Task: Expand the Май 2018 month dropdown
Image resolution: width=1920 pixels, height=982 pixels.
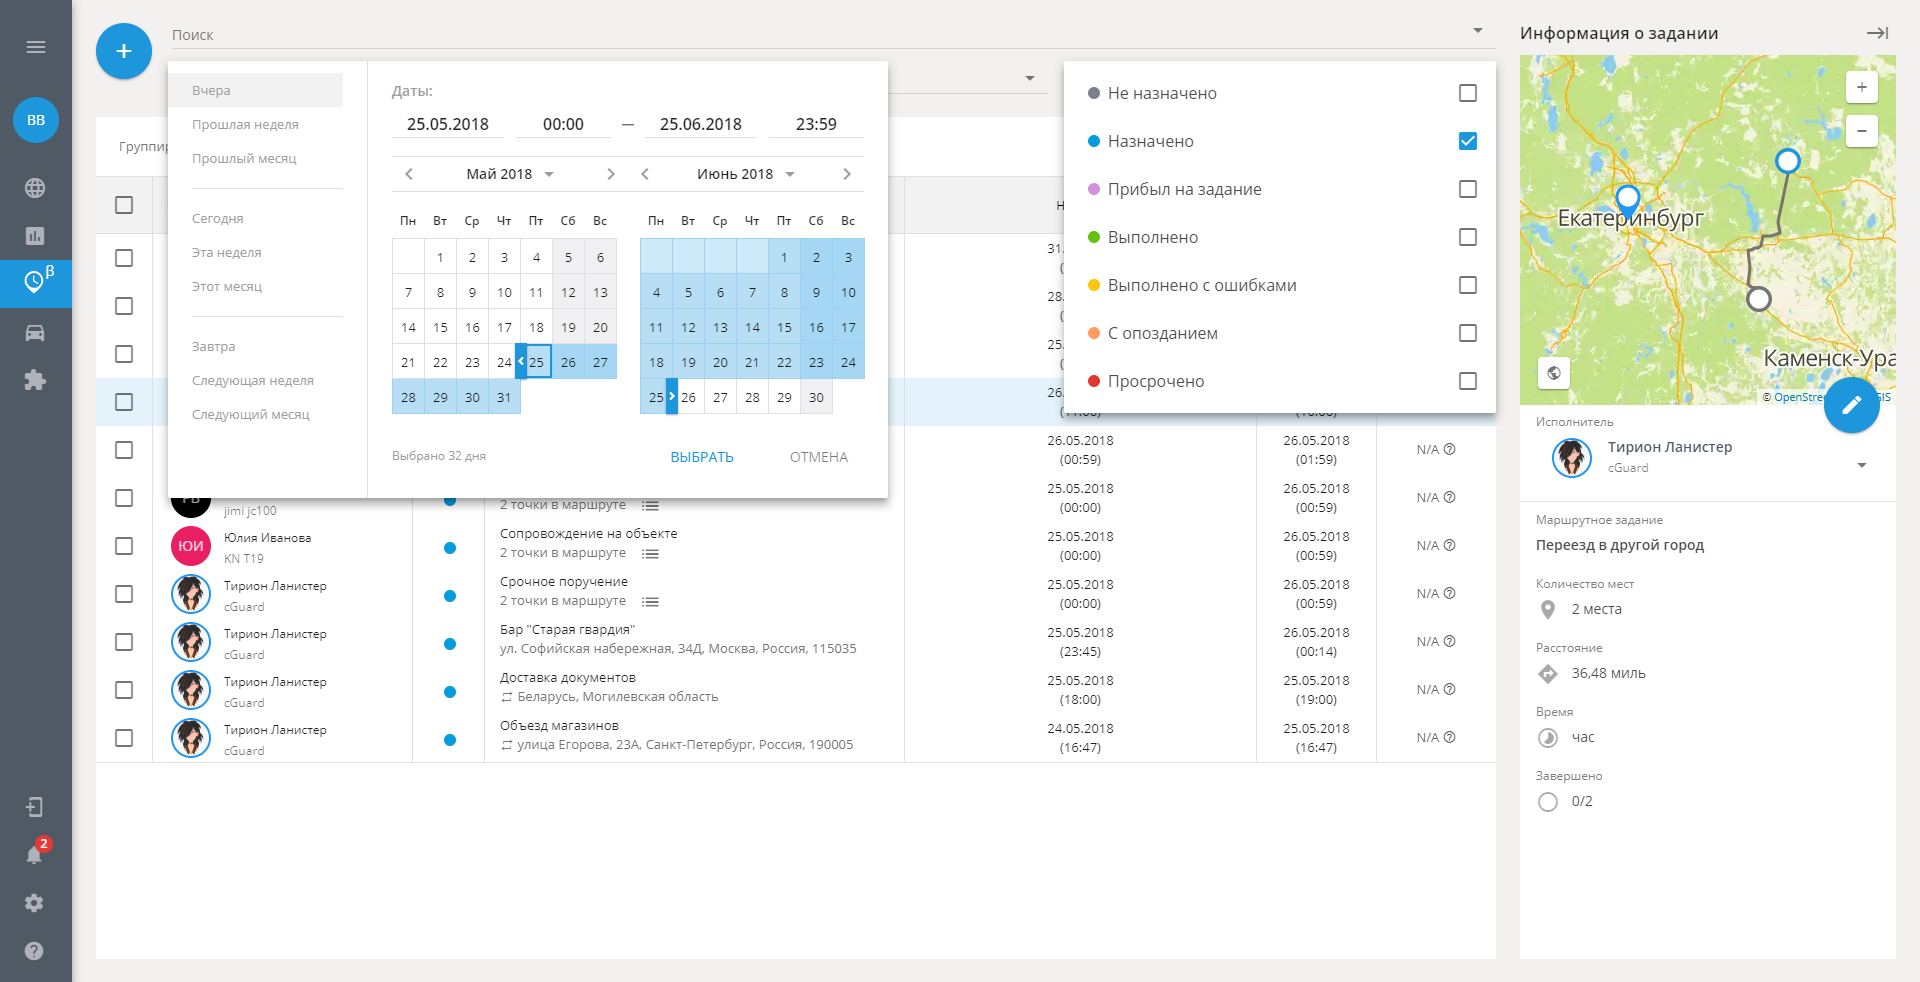Action: [x=549, y=174]
